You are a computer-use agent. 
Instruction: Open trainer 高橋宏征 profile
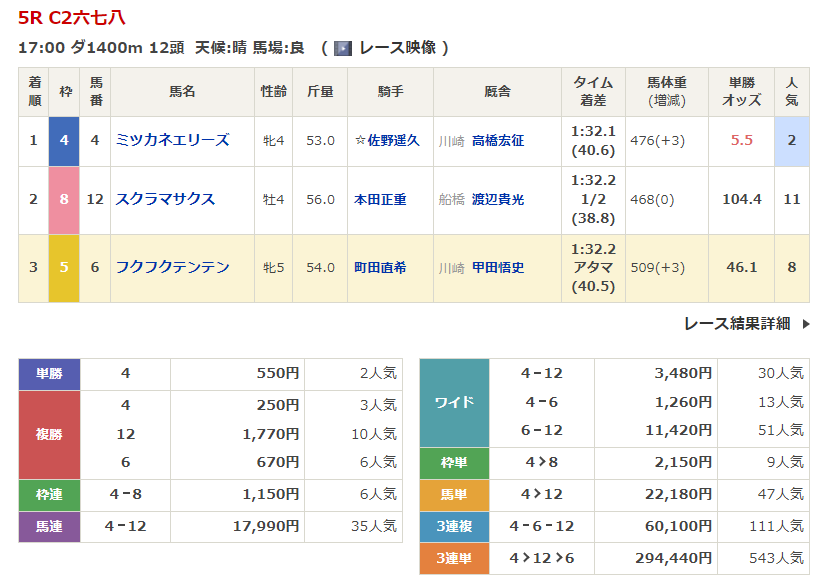pyautogui.click(x=497, y=141)
